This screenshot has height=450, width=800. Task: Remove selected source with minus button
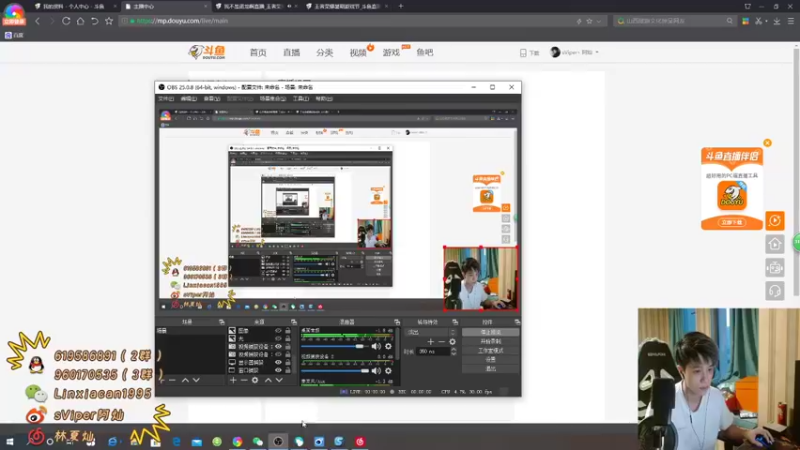click(x=244, y=380)
